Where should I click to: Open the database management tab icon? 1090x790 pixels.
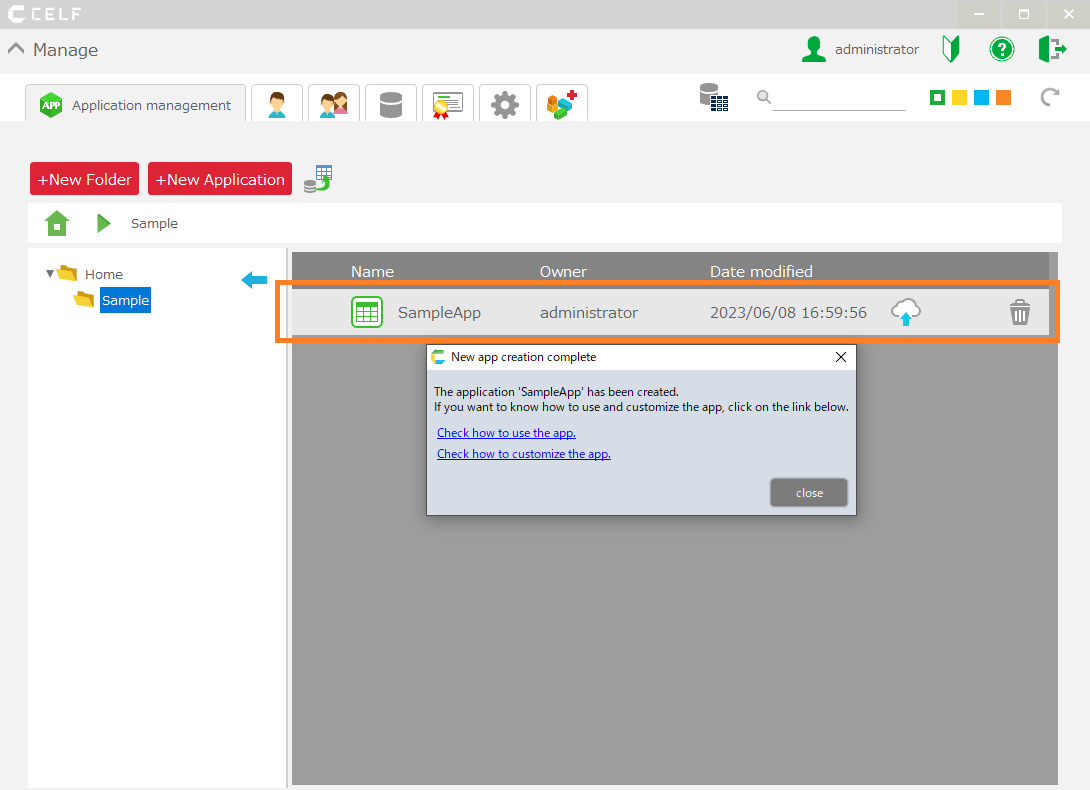click(x=391, y=104)
